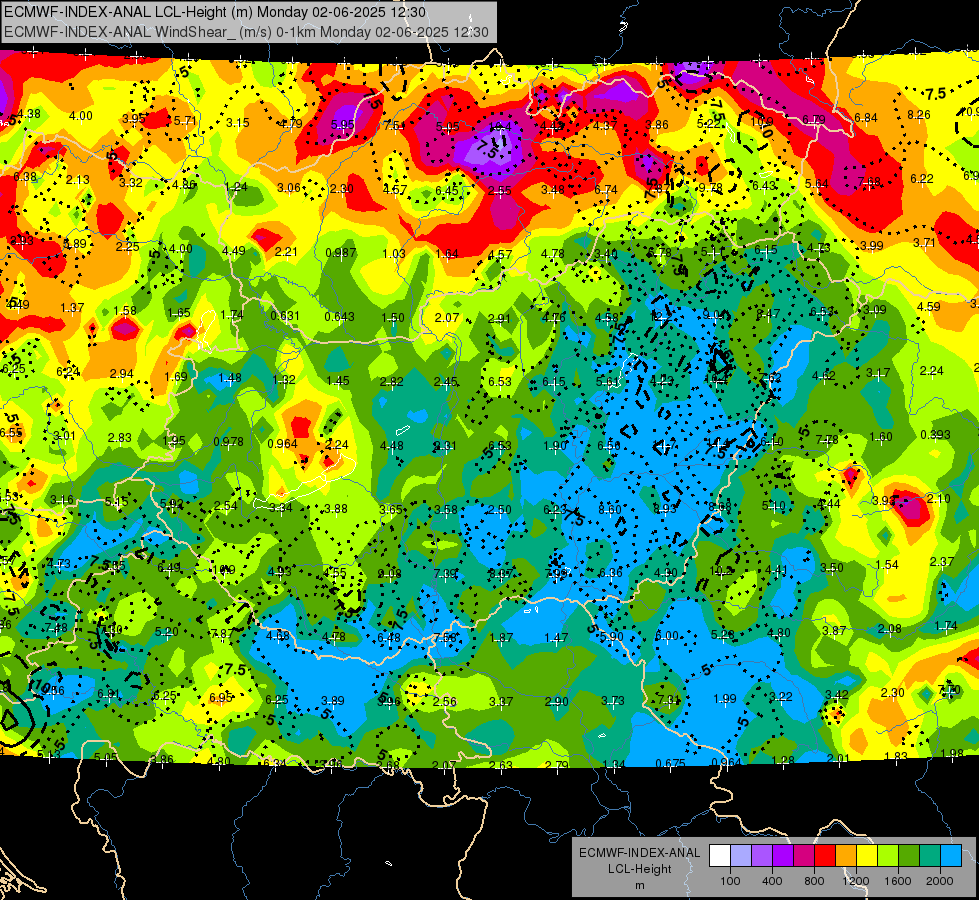The width and height of the screenshot is (979, 900).
Task: Click the wind shear value '0.393'
Action: 935,434
